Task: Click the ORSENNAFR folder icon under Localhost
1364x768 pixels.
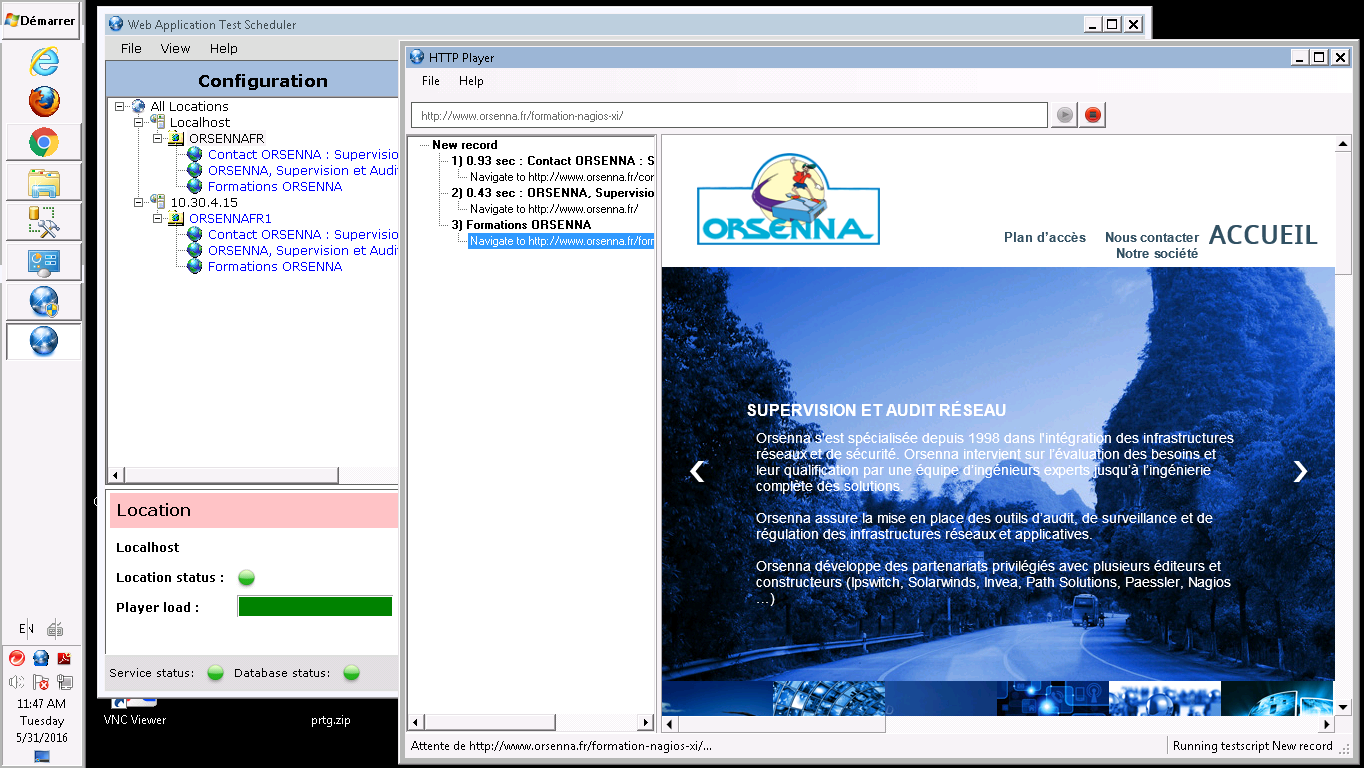Action: [x=176, y=138]
